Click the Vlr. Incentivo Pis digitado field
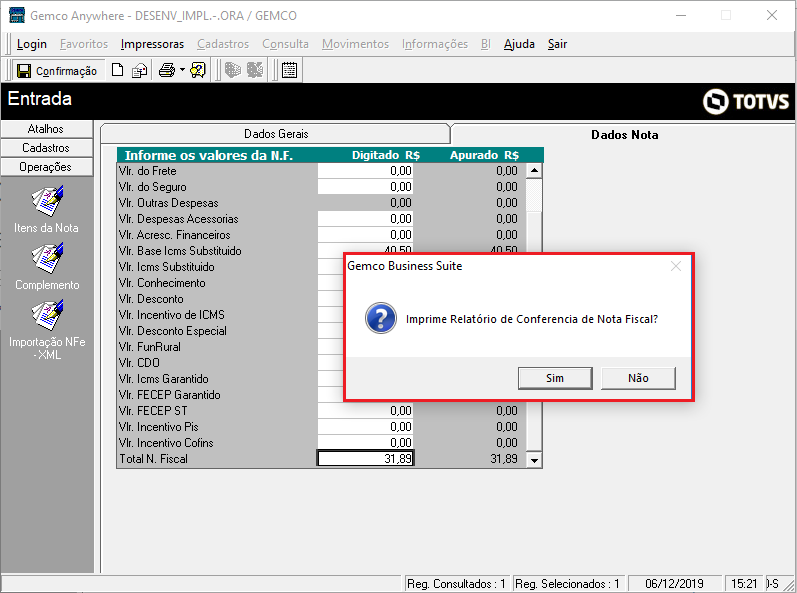Screen dimensions: 797x593 (365, 426)
